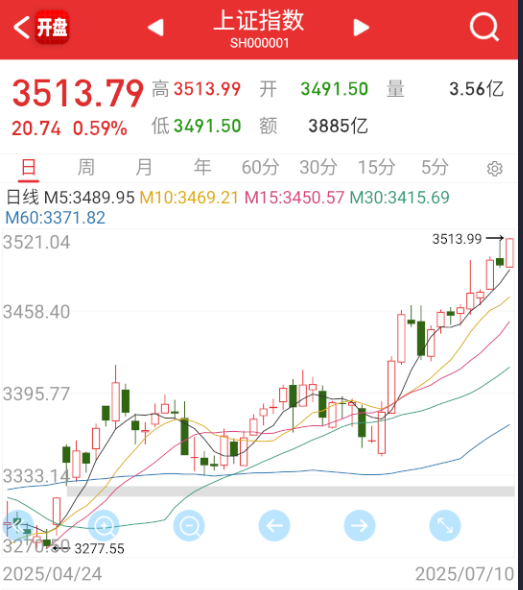Tap the latest candlestick at 3513.99

[x=510, y=253]
